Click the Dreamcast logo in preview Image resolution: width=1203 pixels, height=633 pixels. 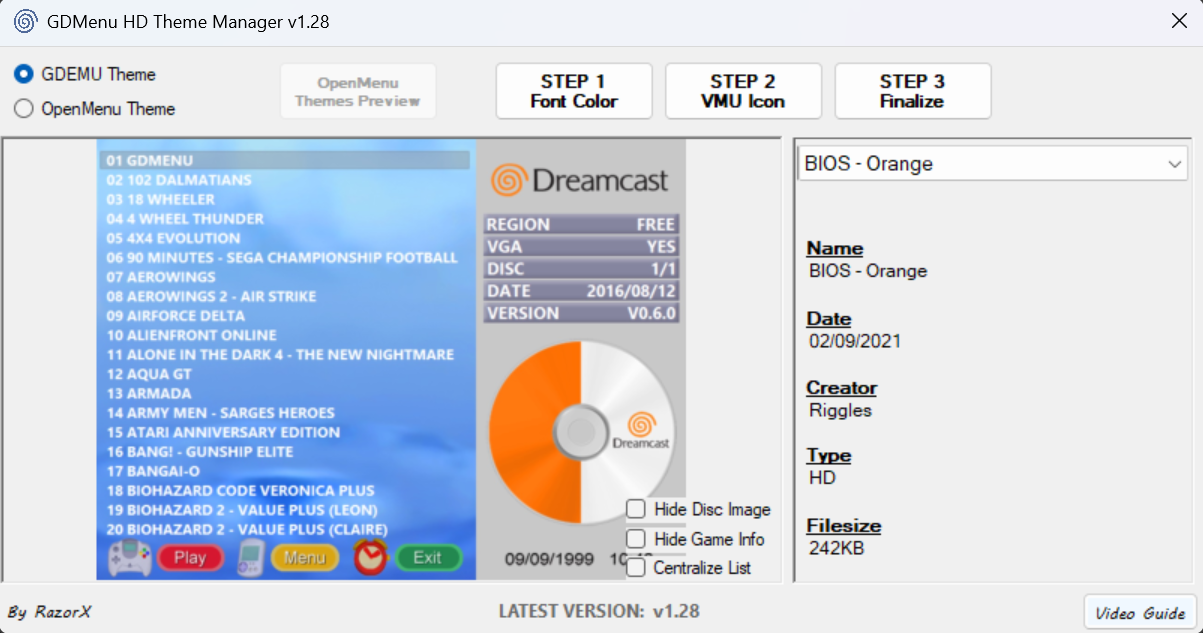580,180
